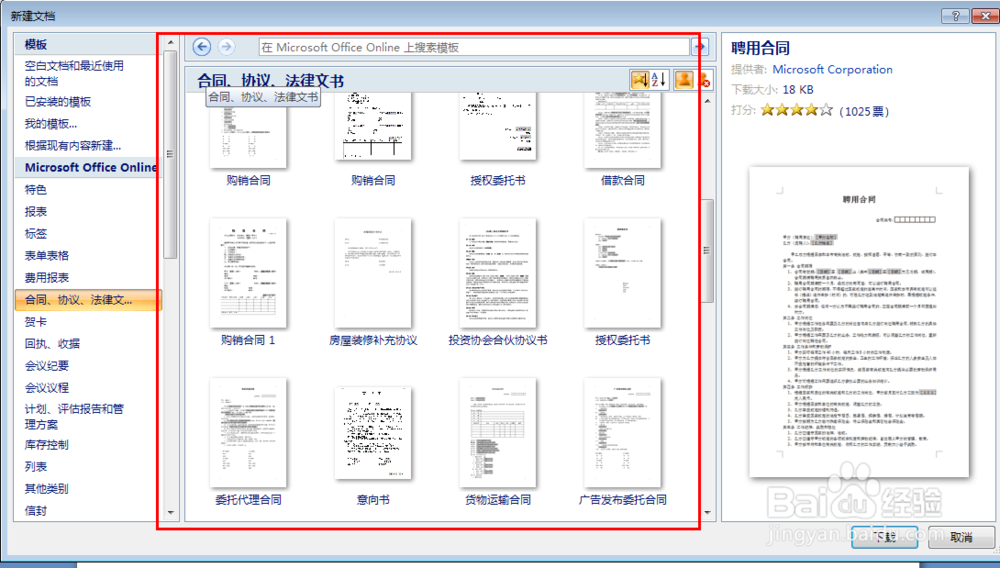Click the category list scrollbar thumb
The height and width of the screenshot is (568, 1000).
coord(170,154)
